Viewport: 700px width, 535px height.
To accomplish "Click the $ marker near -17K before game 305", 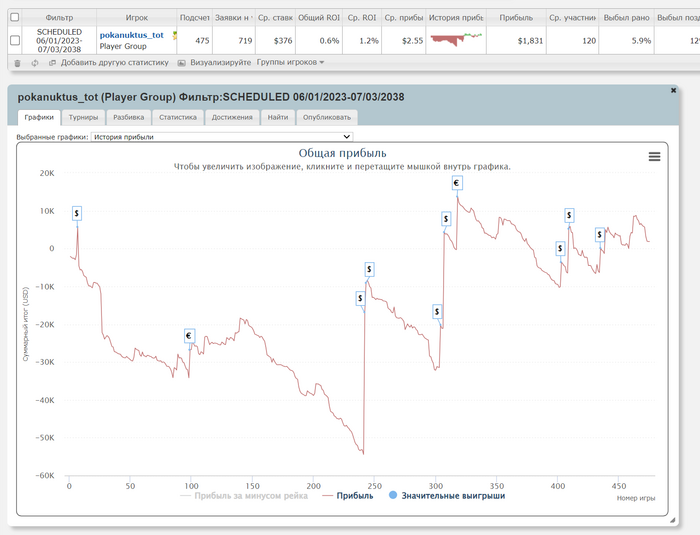I will pyautogui.click(x=437, y=311).
